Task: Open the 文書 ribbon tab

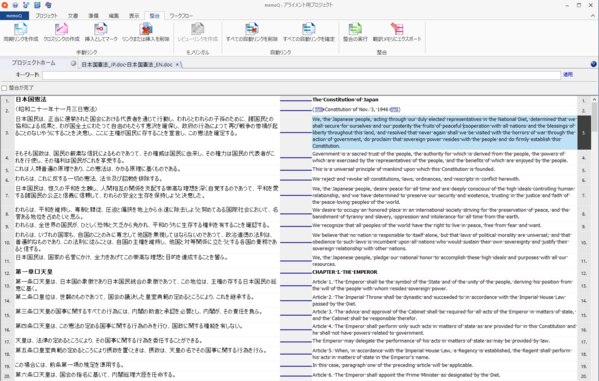Action: click(x=73, y=16)
